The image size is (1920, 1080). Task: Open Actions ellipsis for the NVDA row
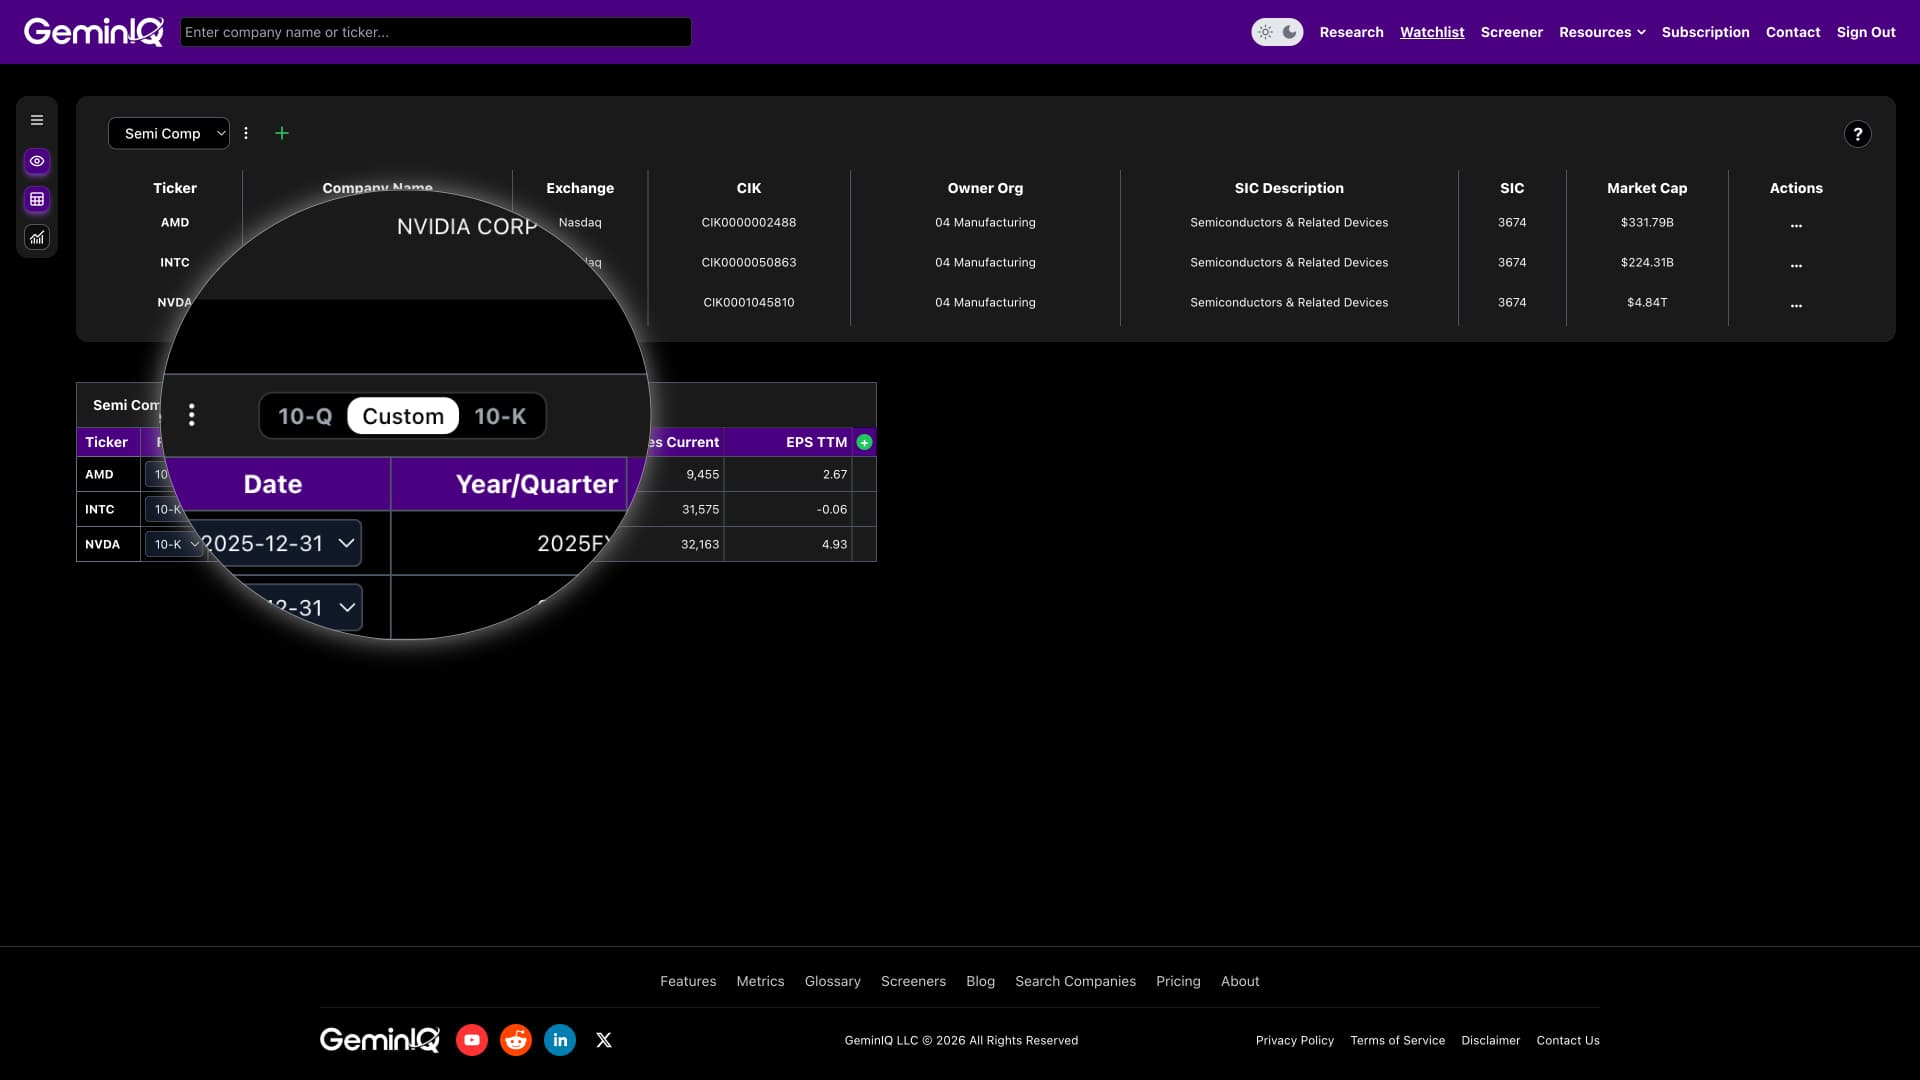point(1796,304)
